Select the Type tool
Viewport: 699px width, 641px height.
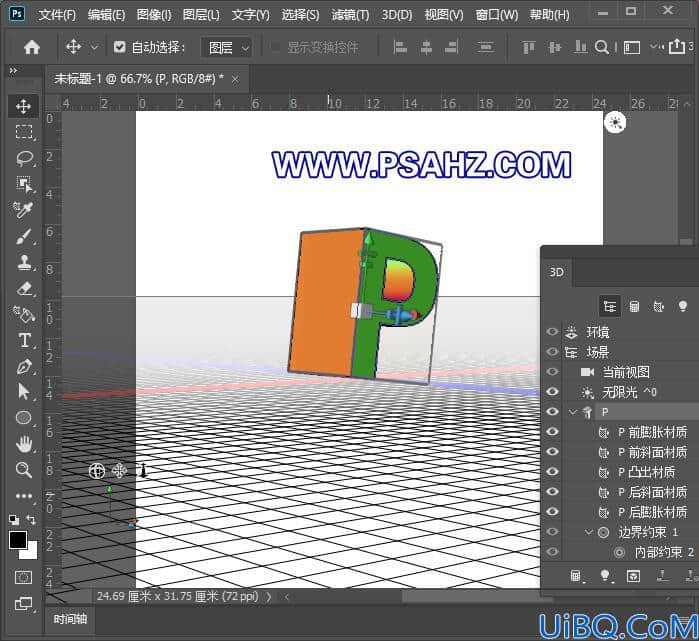(24, 341)
